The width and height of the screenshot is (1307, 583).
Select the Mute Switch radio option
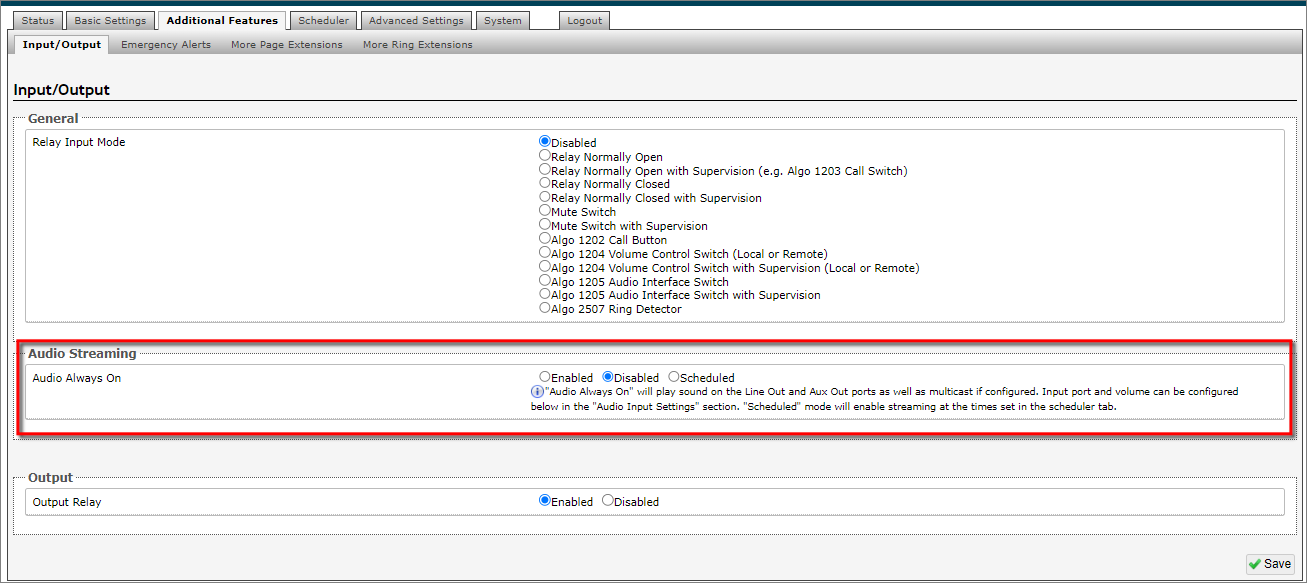pyautogui.click(x=545, y=211)
